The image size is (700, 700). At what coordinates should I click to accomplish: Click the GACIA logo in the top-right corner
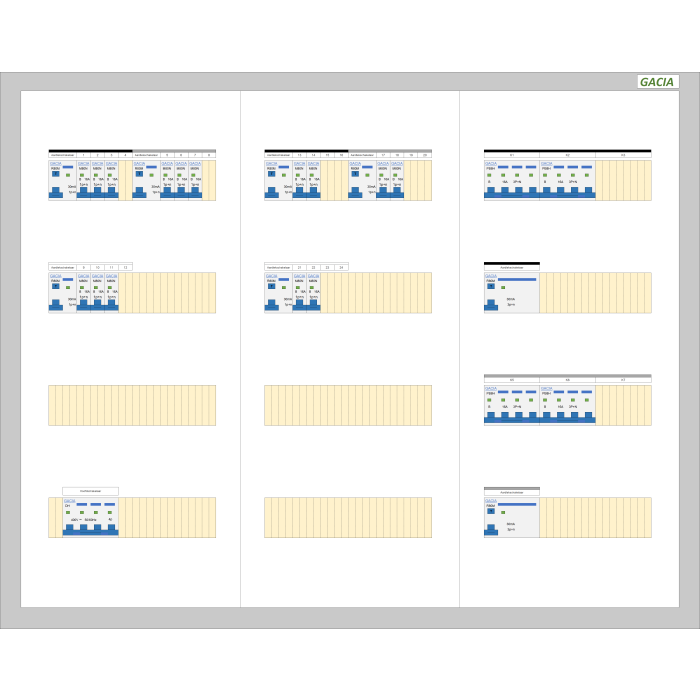click(x=657, y=82)
